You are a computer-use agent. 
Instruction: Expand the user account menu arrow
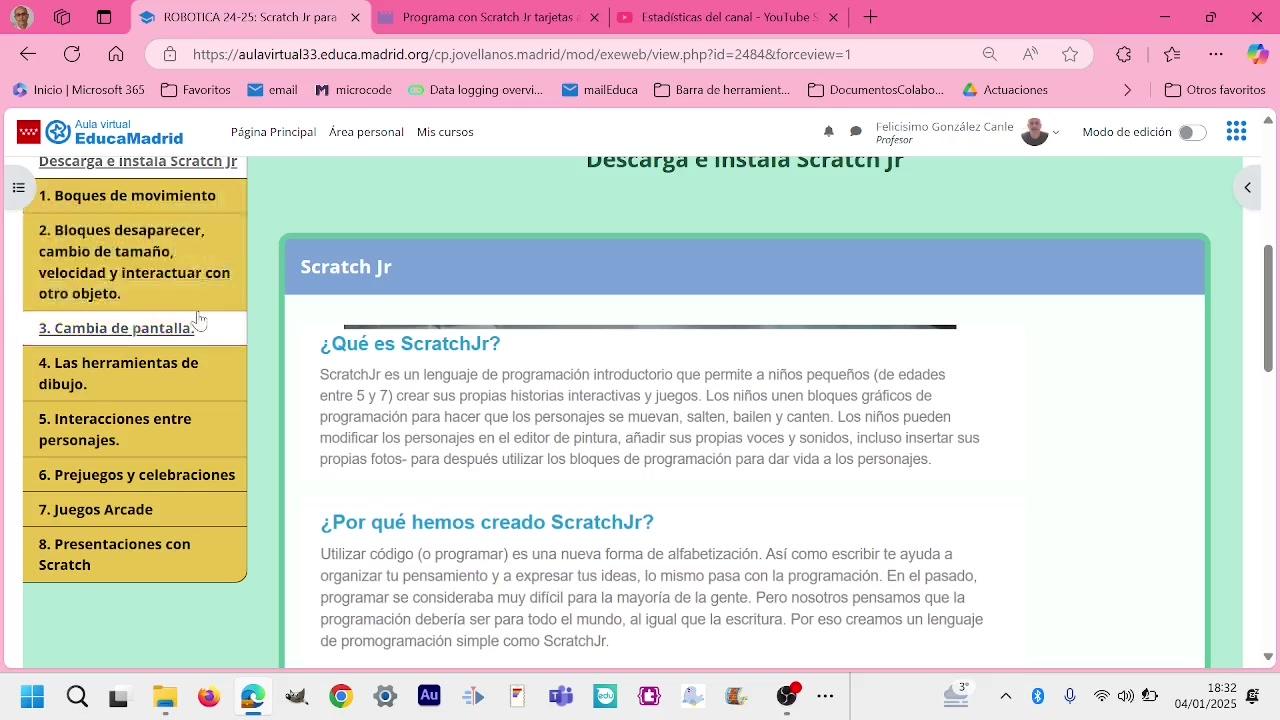click(x=1056, y=133)
